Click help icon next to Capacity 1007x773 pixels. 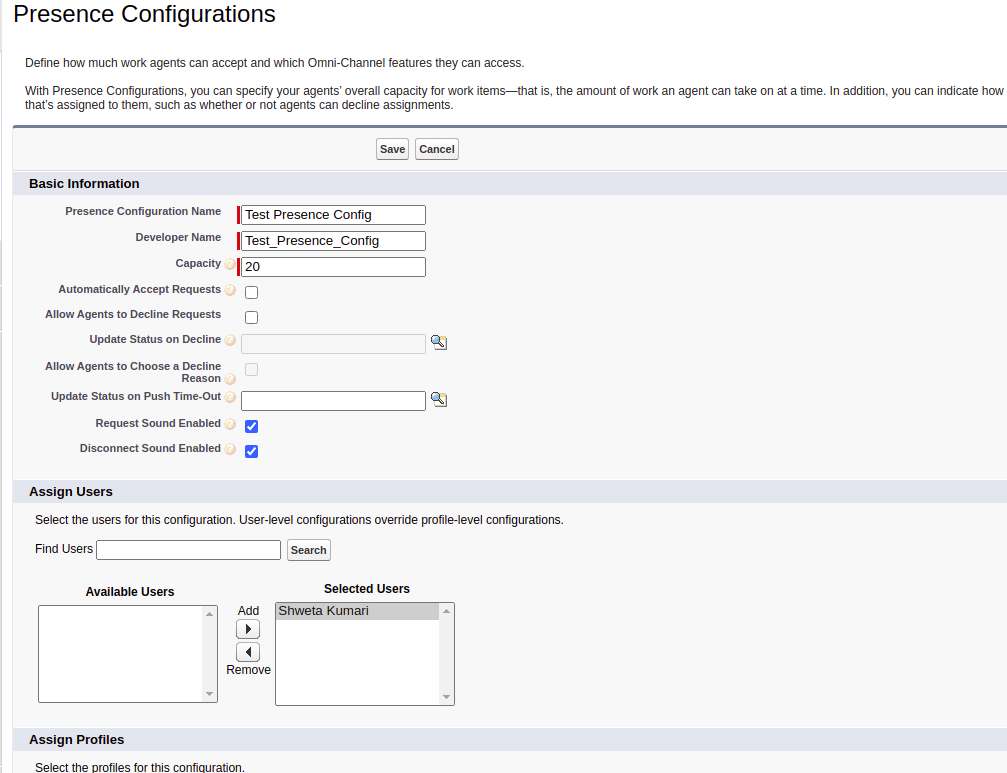coord(230,265)
